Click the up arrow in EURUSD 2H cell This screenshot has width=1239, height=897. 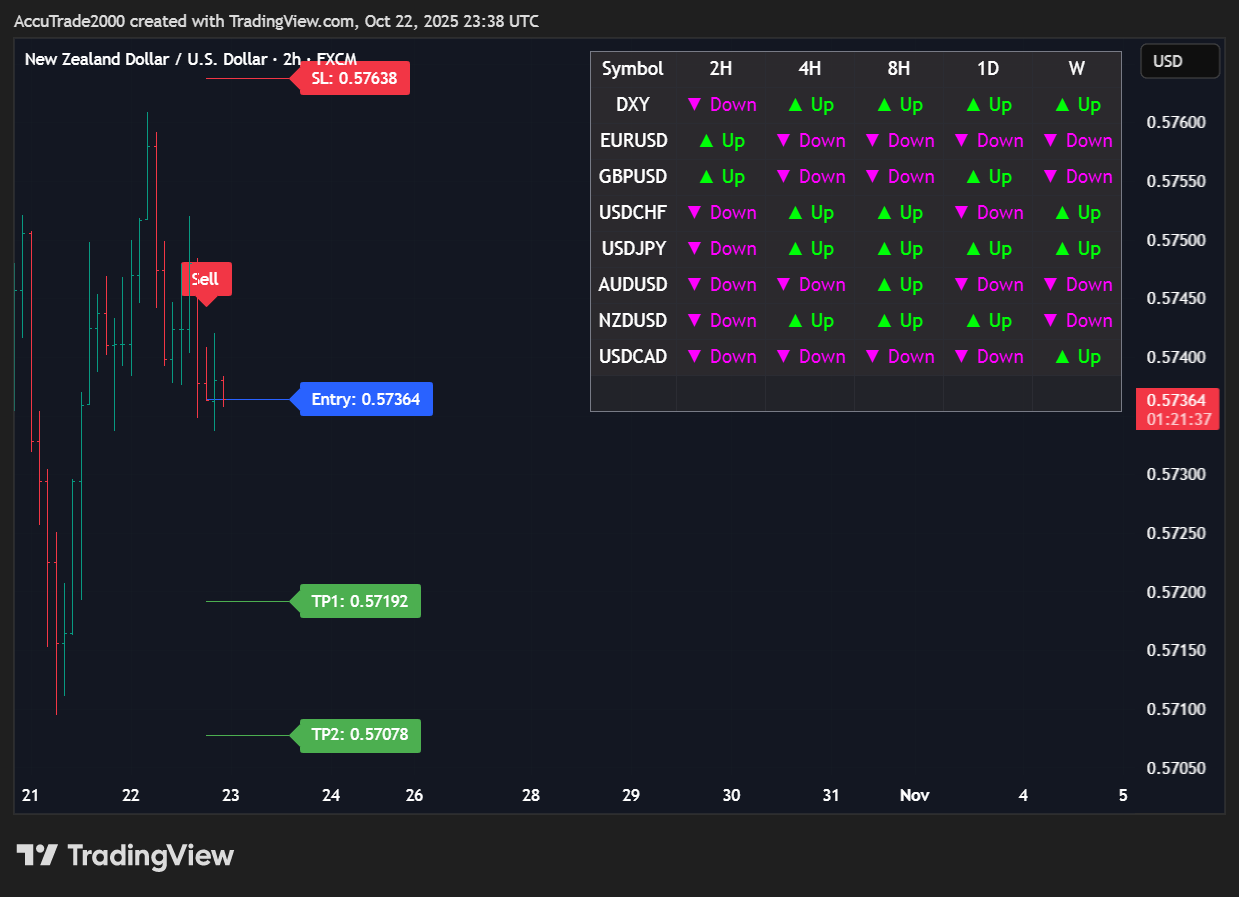pyautogui.click(x=706, y=141)
